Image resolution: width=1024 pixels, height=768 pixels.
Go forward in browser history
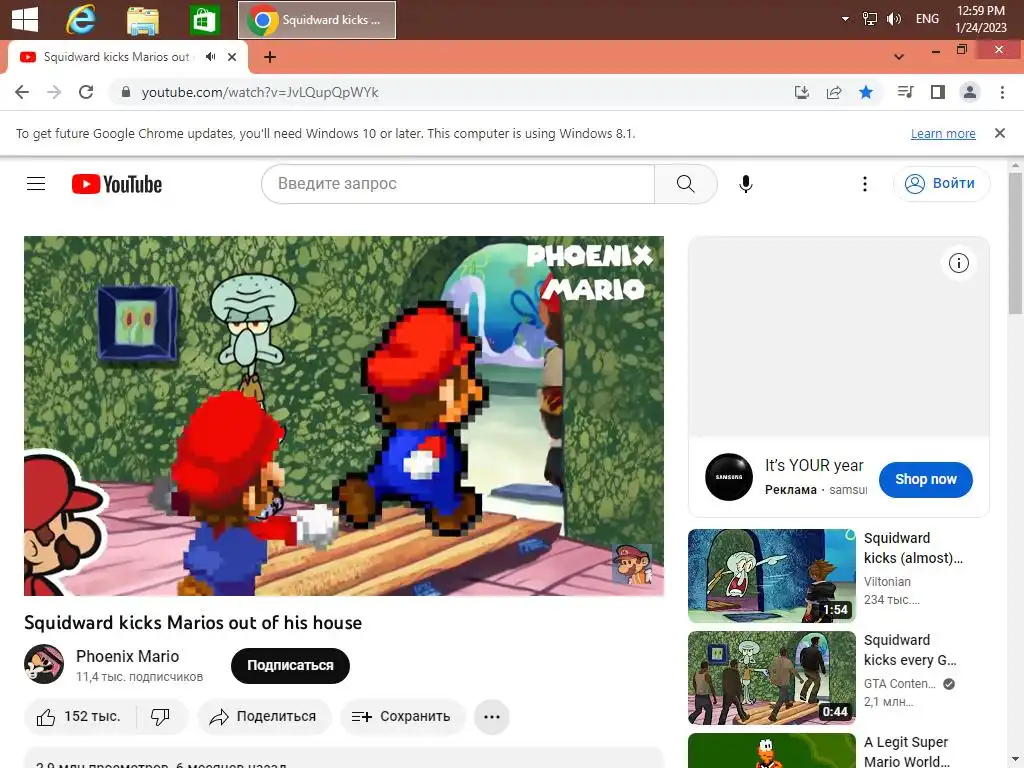54,92
